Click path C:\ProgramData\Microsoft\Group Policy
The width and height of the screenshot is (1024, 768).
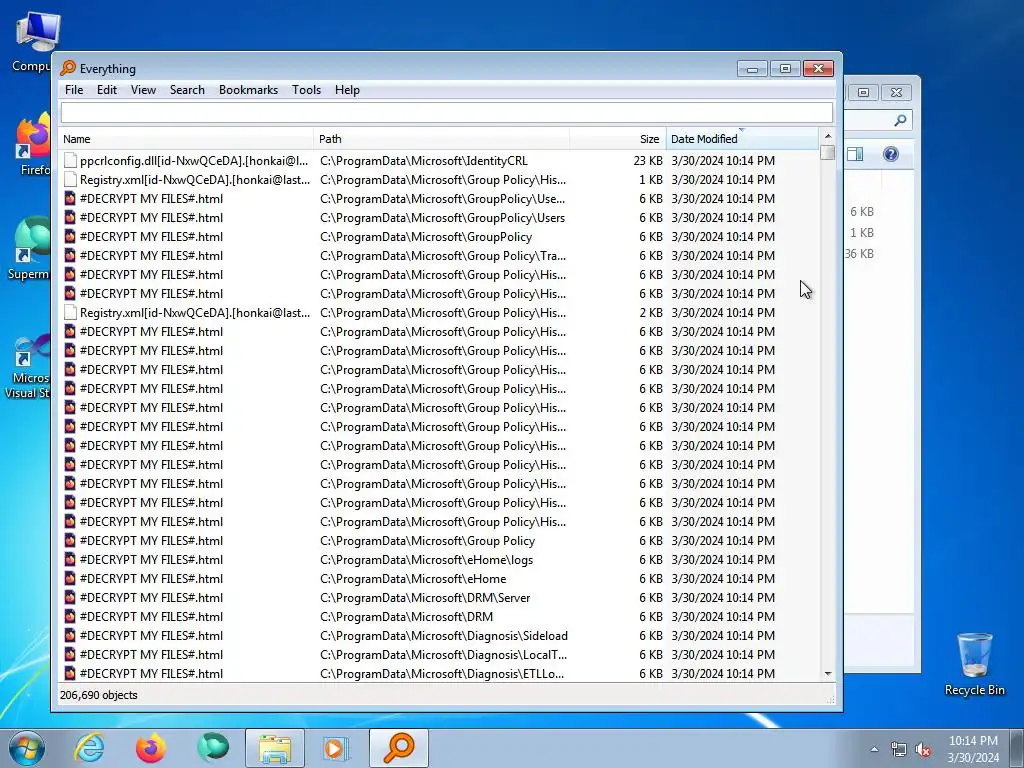pos(427,541)
